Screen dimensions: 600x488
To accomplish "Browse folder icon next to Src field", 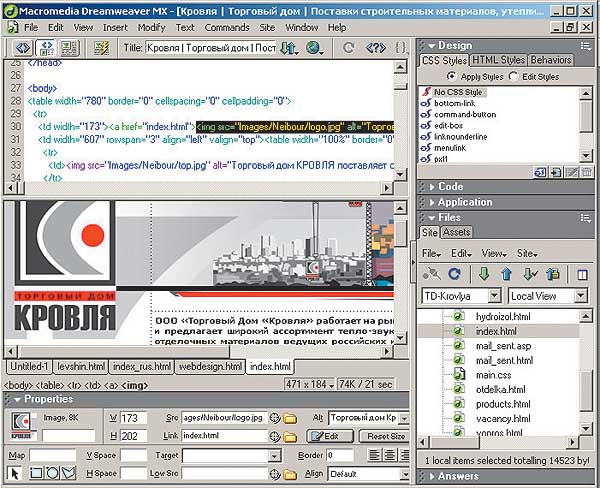I will (x=290, y=418).
